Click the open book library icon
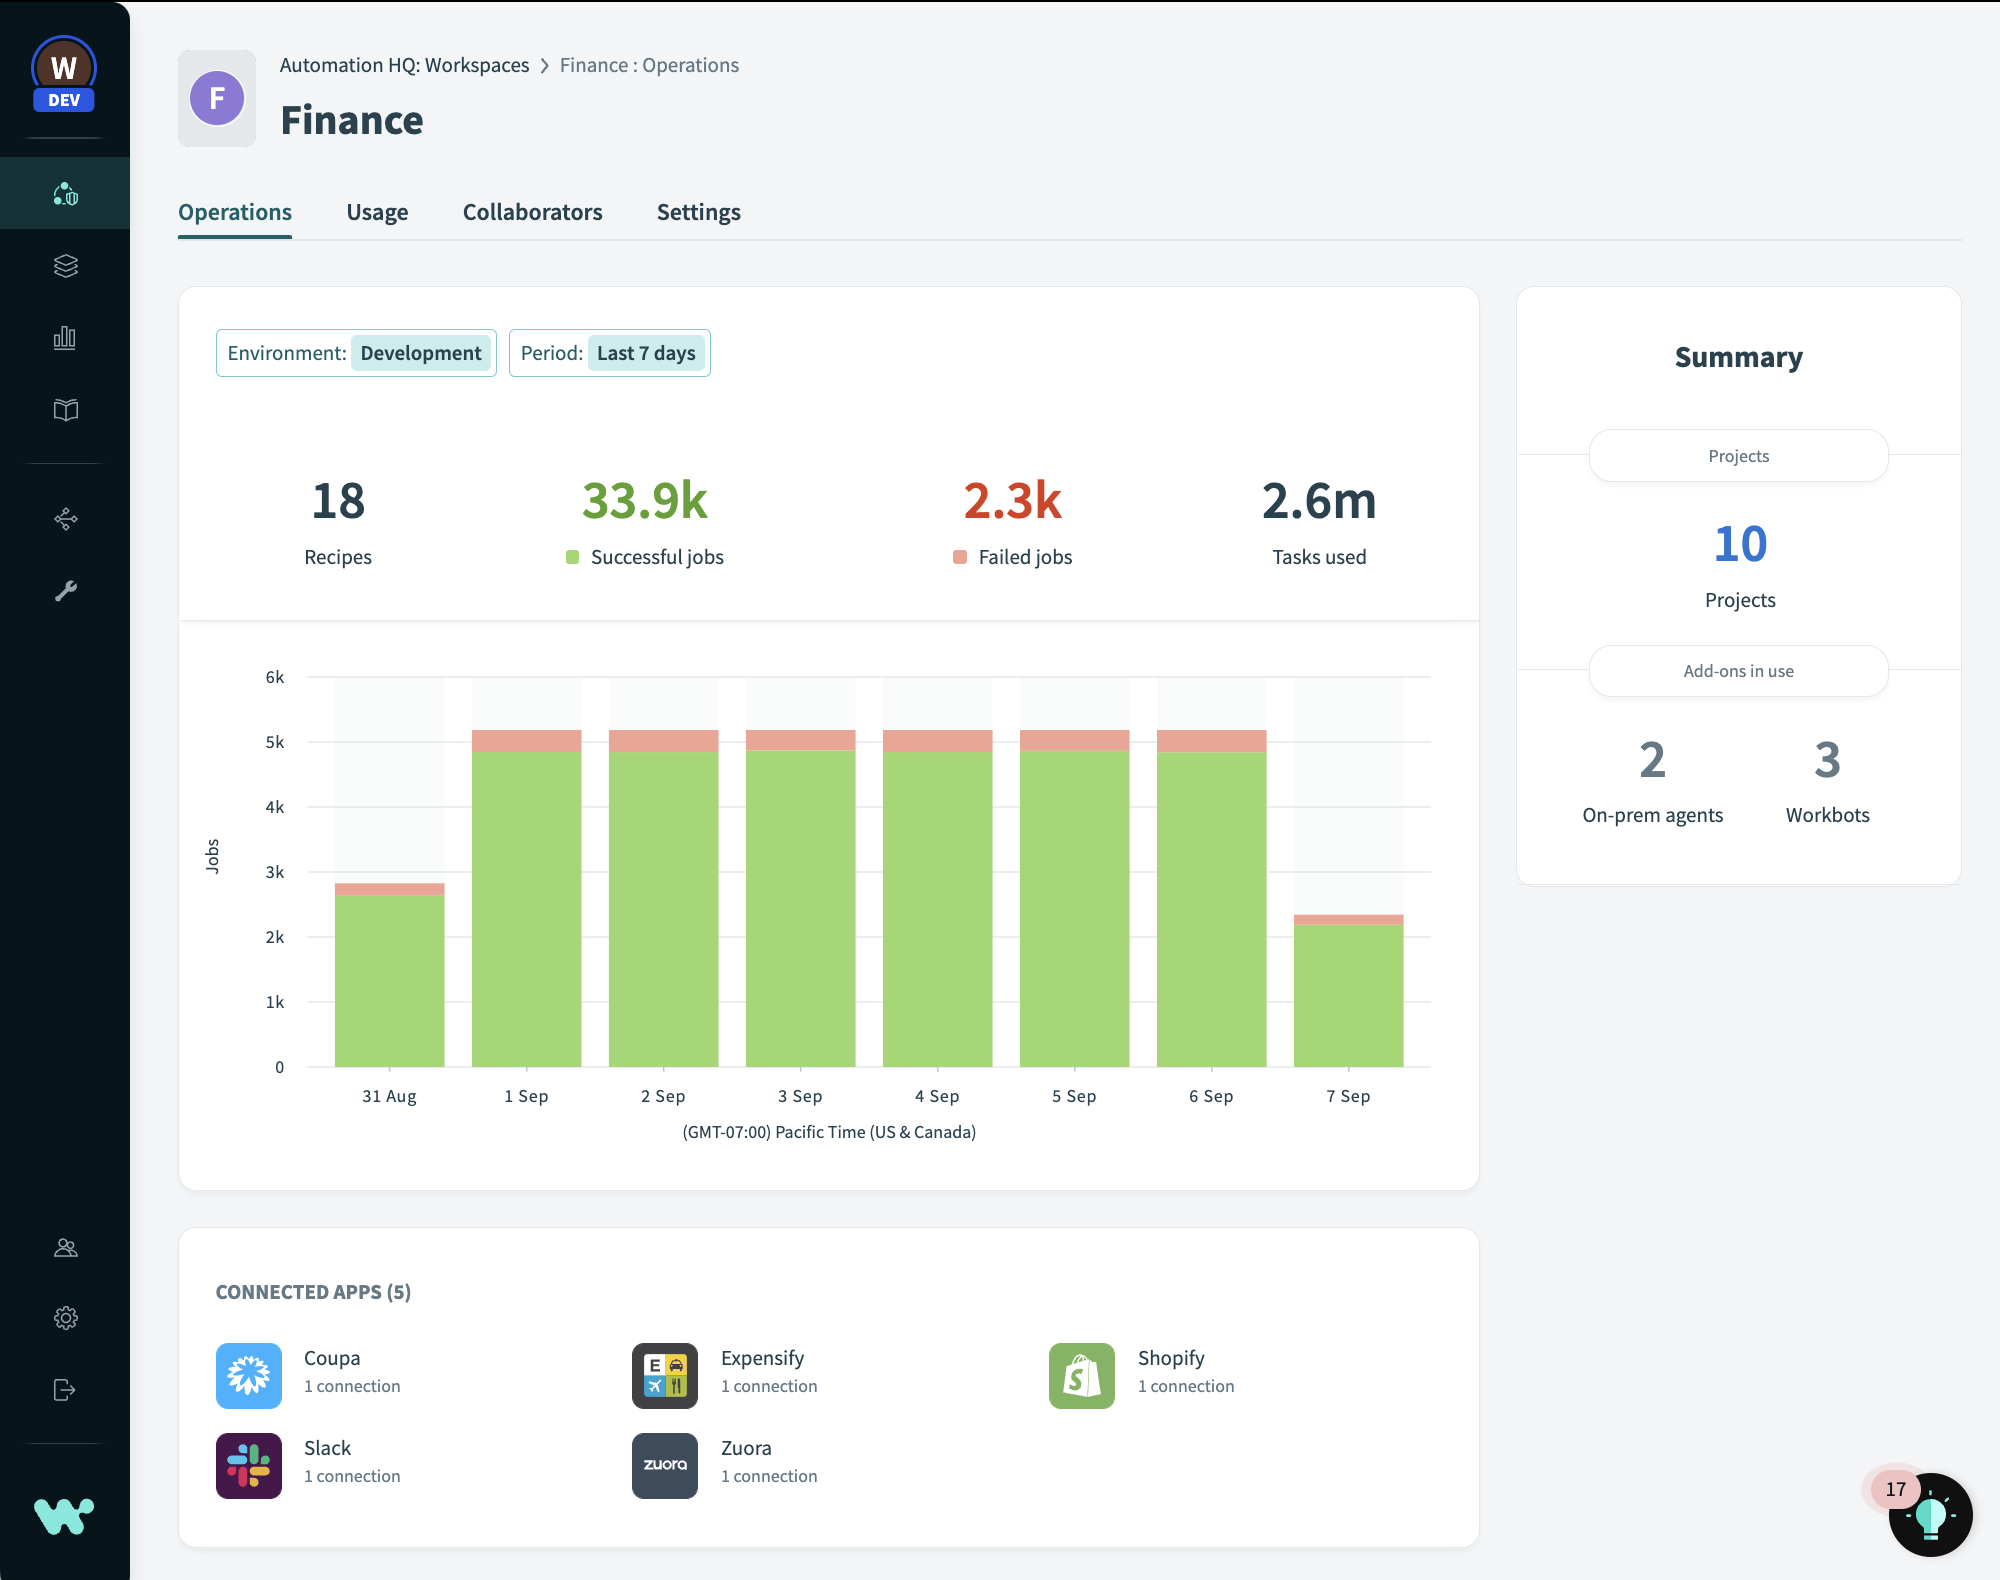The width and height of the screenshot is (2000, 1580). 65,410
